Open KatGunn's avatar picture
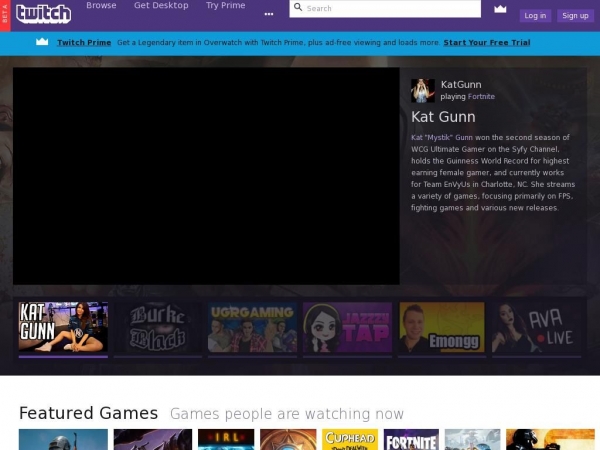The image size is (600, 450). pyautogui.click(x=422, y=91)
